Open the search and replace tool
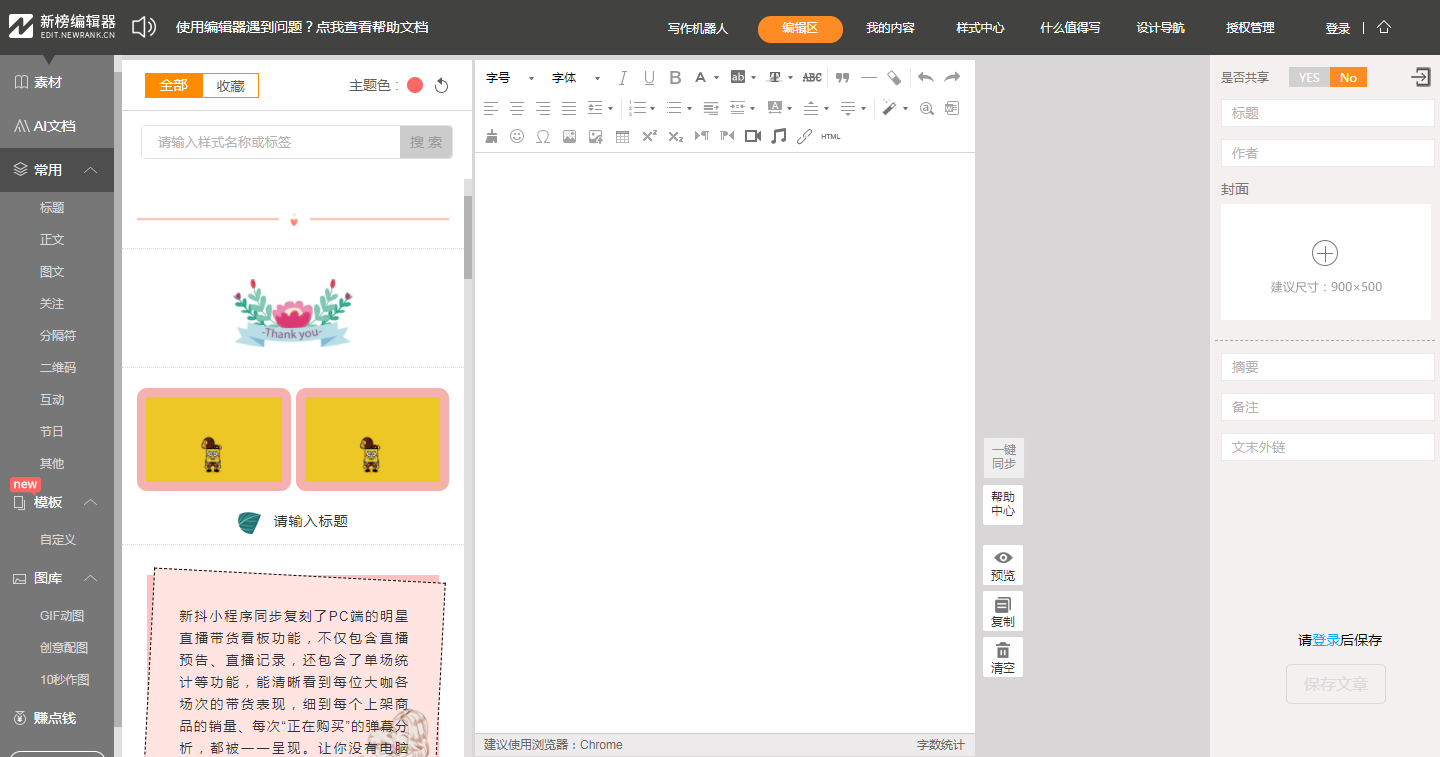1440x757 pixels. tap(926, 108)
